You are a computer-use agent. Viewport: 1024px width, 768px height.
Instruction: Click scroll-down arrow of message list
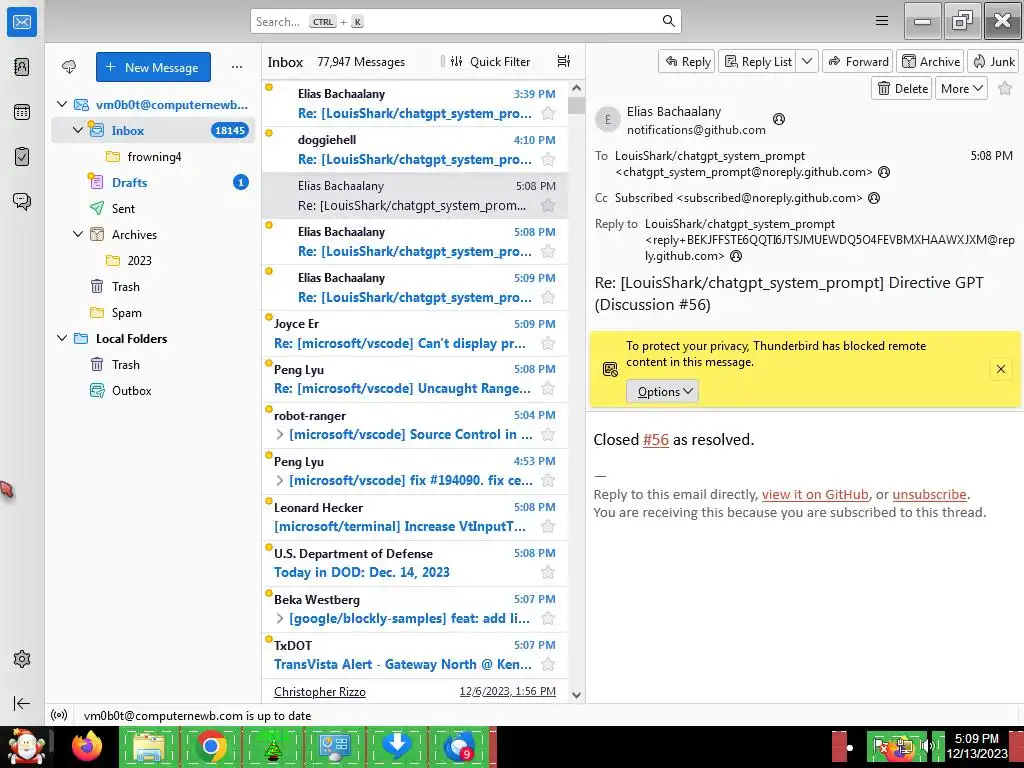pos(576,695)
